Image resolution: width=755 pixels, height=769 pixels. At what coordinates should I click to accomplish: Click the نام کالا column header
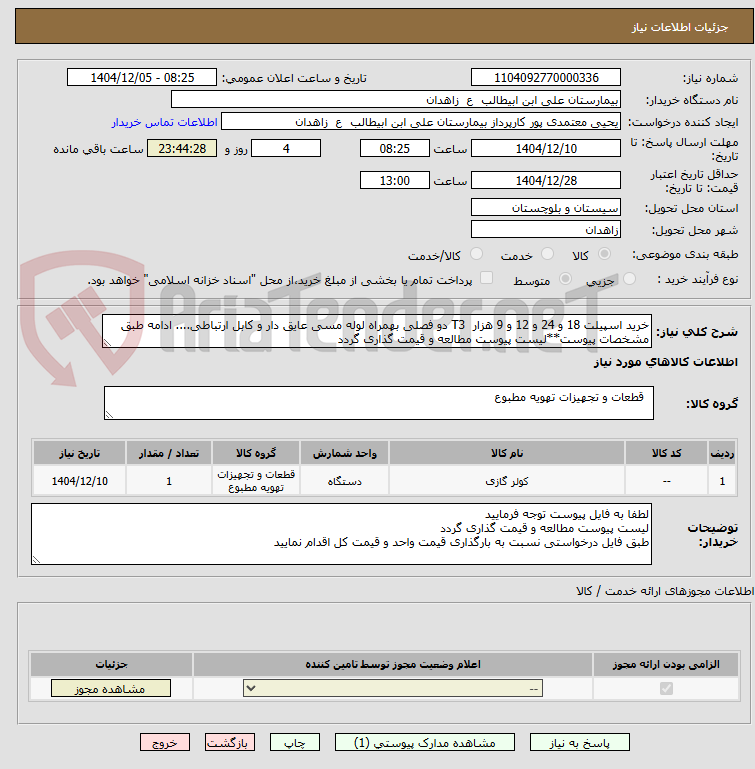tap(507, 453)
